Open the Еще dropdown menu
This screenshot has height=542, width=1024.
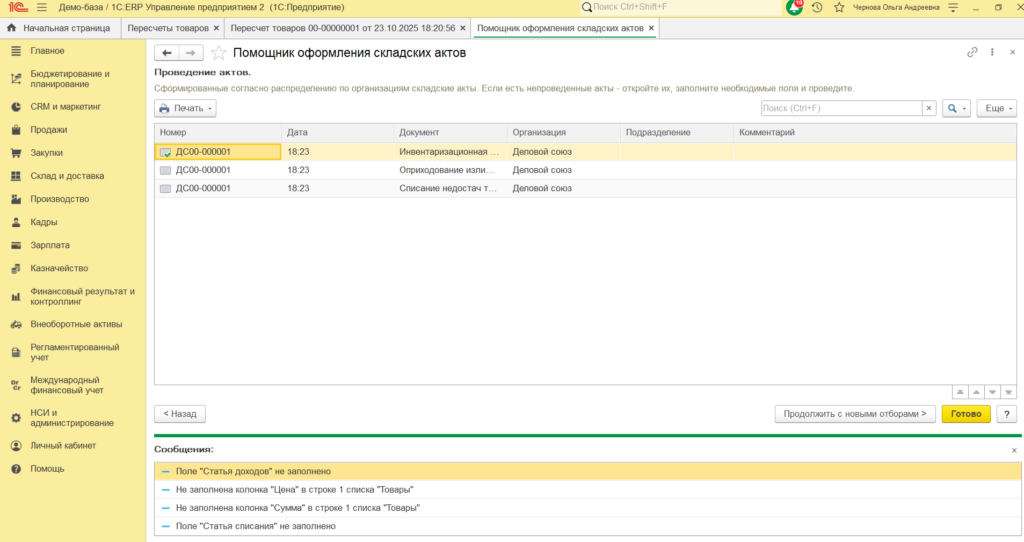[x=997, y=108]
